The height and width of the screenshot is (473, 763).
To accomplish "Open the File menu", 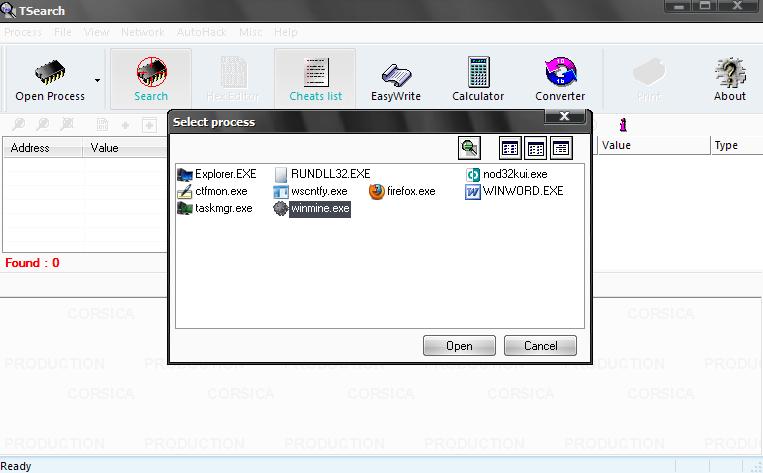I will [62, 32].
